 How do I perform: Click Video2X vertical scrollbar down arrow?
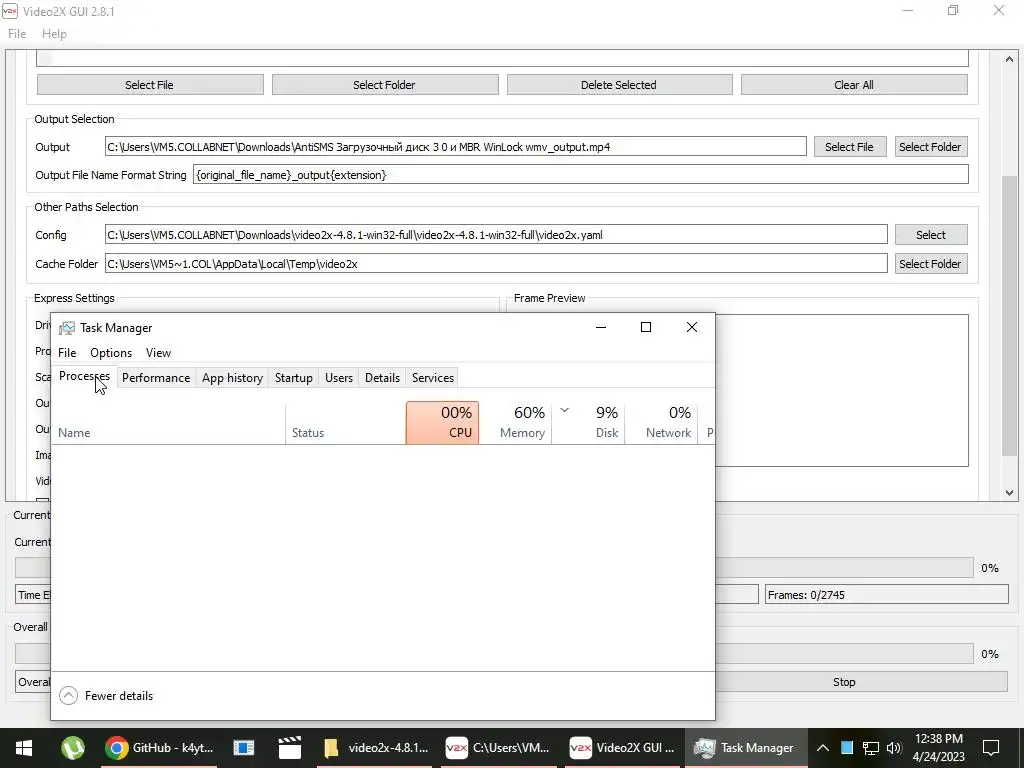(x=1010, y=493)
